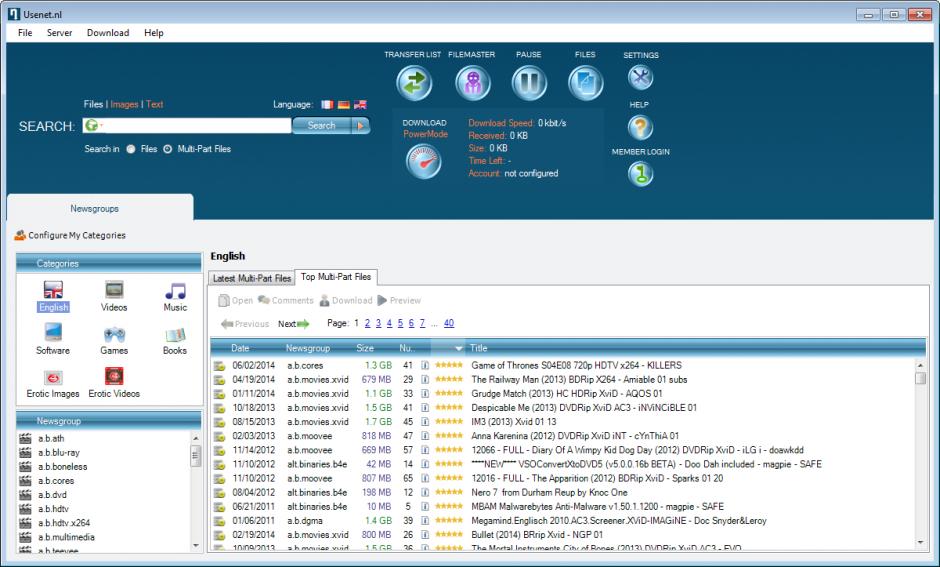Click the file list scrollbar down arrow
The width and height of the screenshot is (940, 567).
[920, 542]
